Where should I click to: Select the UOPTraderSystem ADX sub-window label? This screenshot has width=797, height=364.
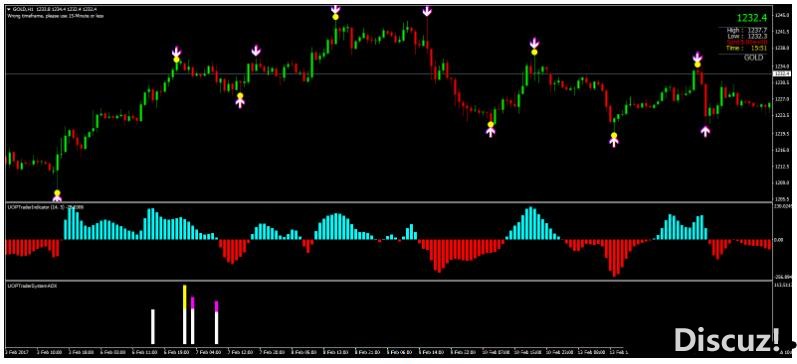pos(32,287)
